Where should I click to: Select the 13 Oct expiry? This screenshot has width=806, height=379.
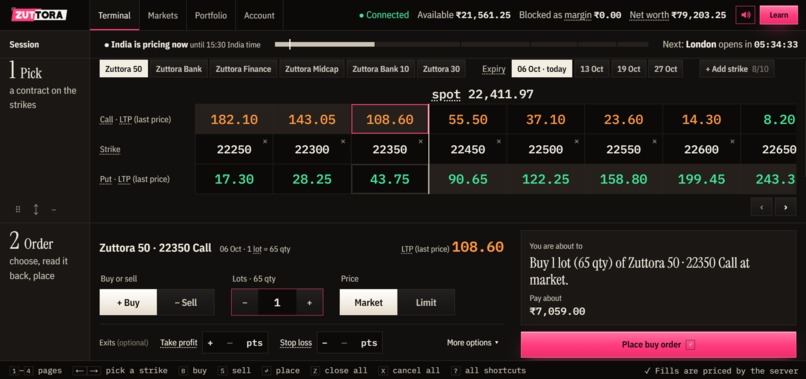(592, 69)
